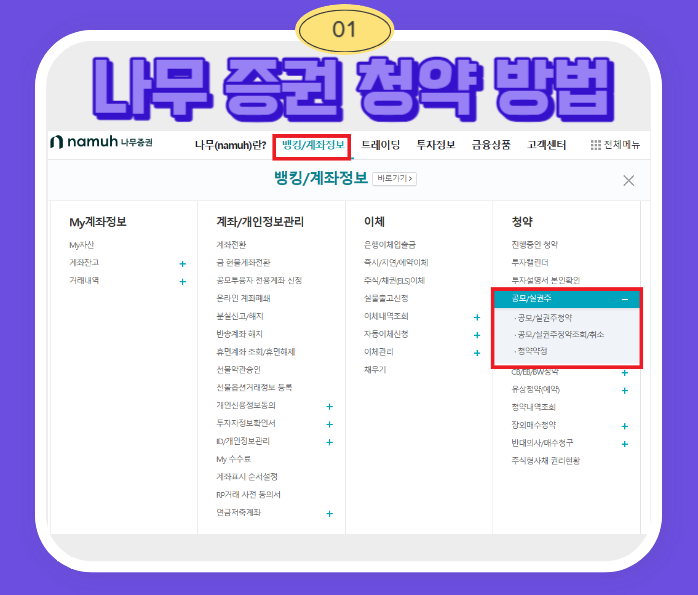Viewport: 698px width, 595px height.
Task: Open the My자산 link
Action: (81, 245)
